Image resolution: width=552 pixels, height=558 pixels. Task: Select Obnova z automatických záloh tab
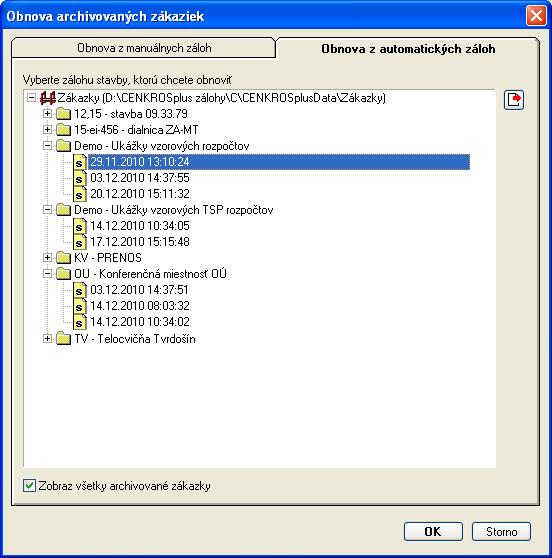(x=408, y=49)
